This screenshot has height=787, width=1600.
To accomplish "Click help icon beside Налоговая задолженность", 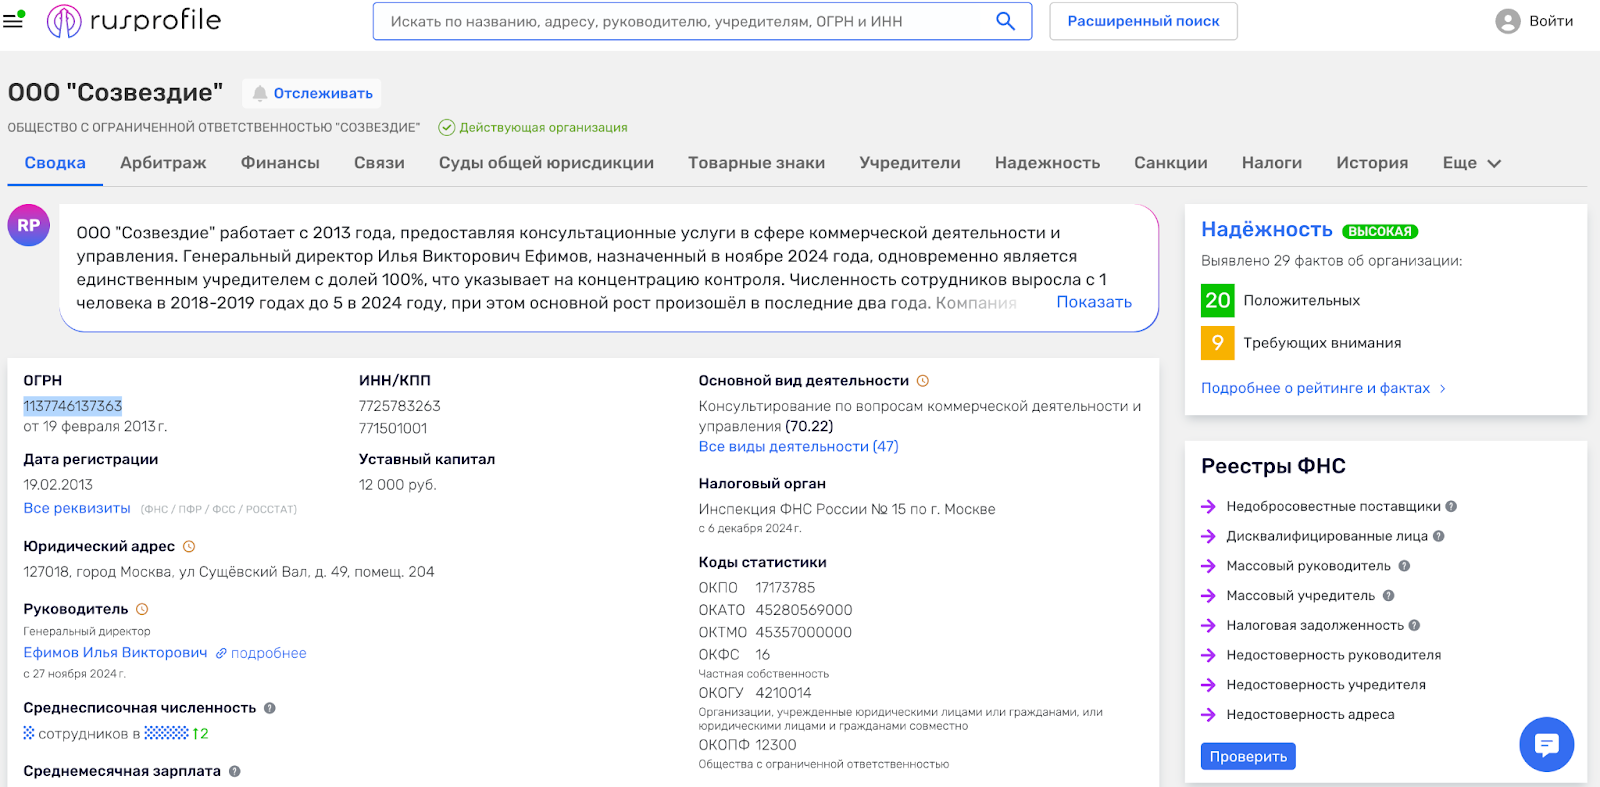I will coord(1414,626).
